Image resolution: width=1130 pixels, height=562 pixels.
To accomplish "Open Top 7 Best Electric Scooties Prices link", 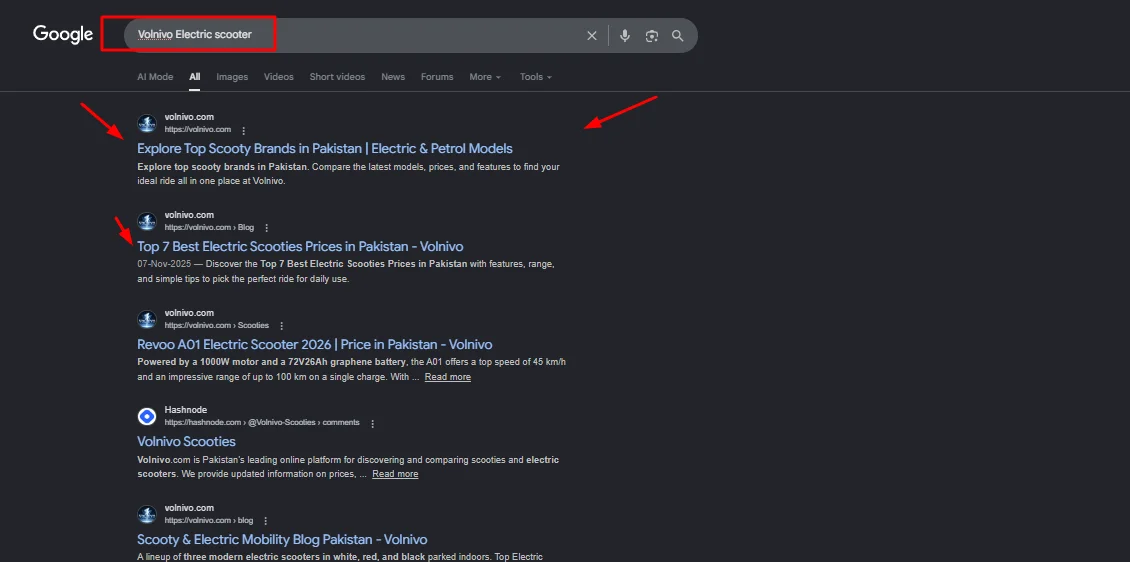I will (x=300, y=247).
